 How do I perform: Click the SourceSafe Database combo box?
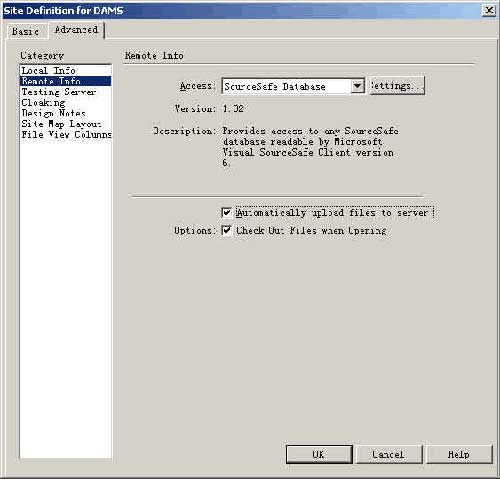tap(293, 86)
